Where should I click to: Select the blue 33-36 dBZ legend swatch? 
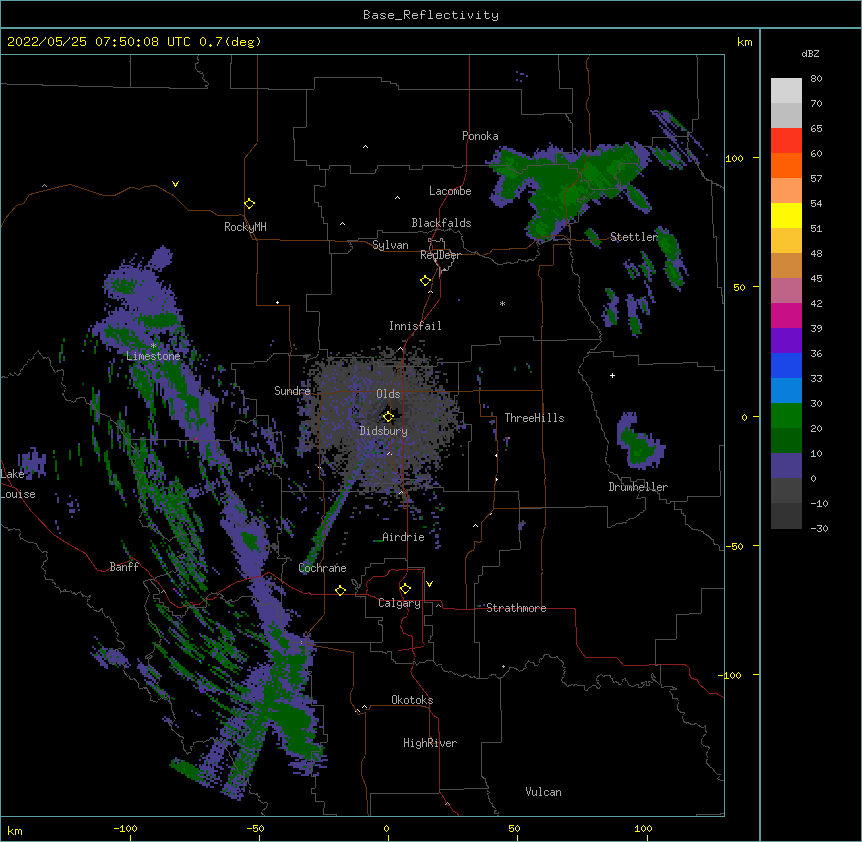[x=786, y=365]
